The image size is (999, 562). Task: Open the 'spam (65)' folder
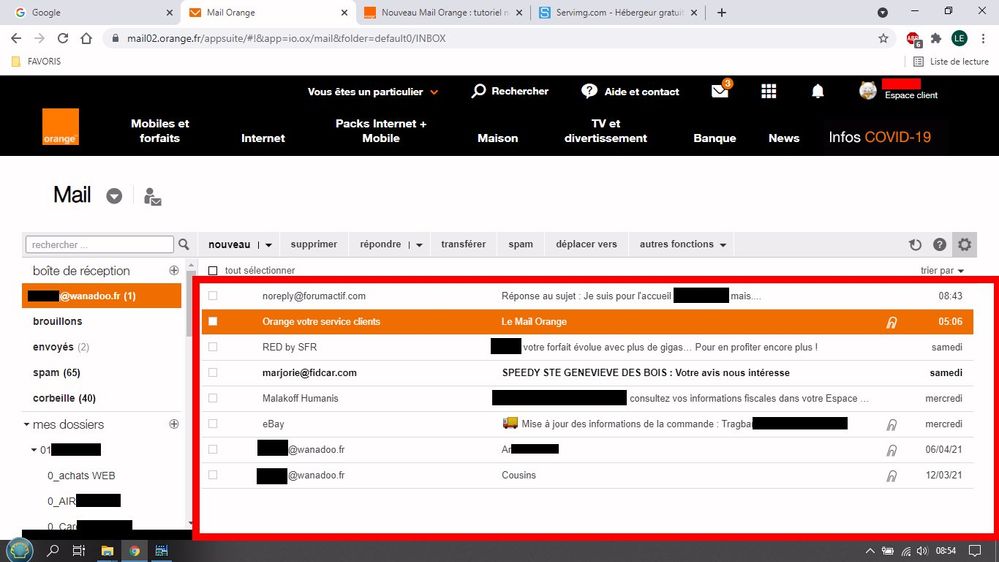coord(57,372)
